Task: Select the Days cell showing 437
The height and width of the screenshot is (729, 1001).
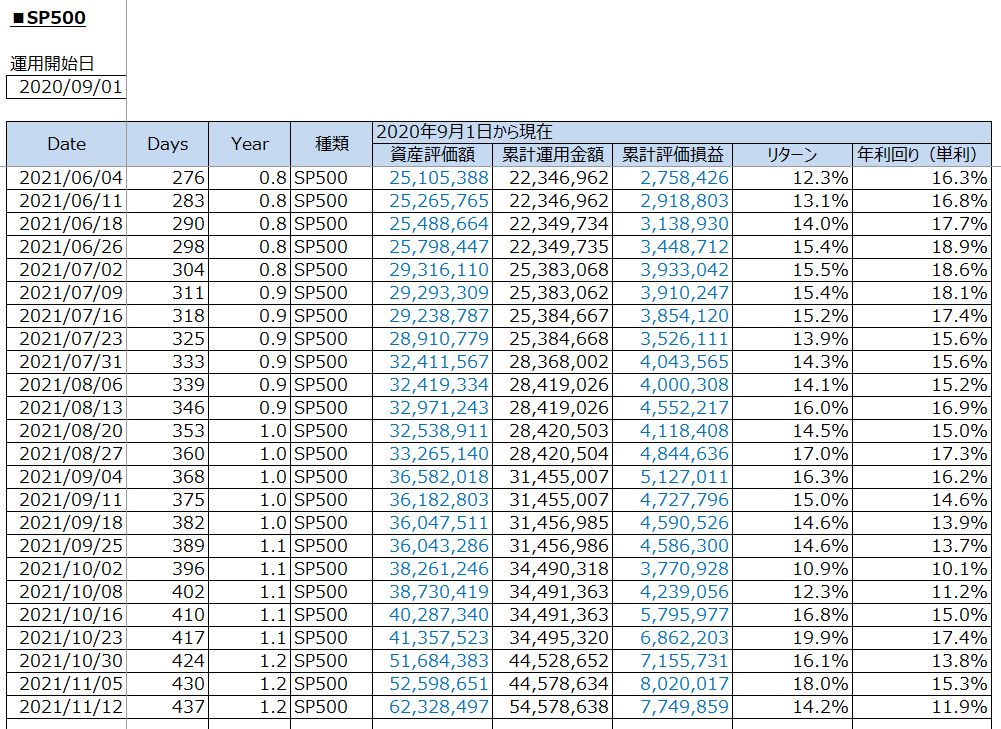Action: [x=167, y=707]
